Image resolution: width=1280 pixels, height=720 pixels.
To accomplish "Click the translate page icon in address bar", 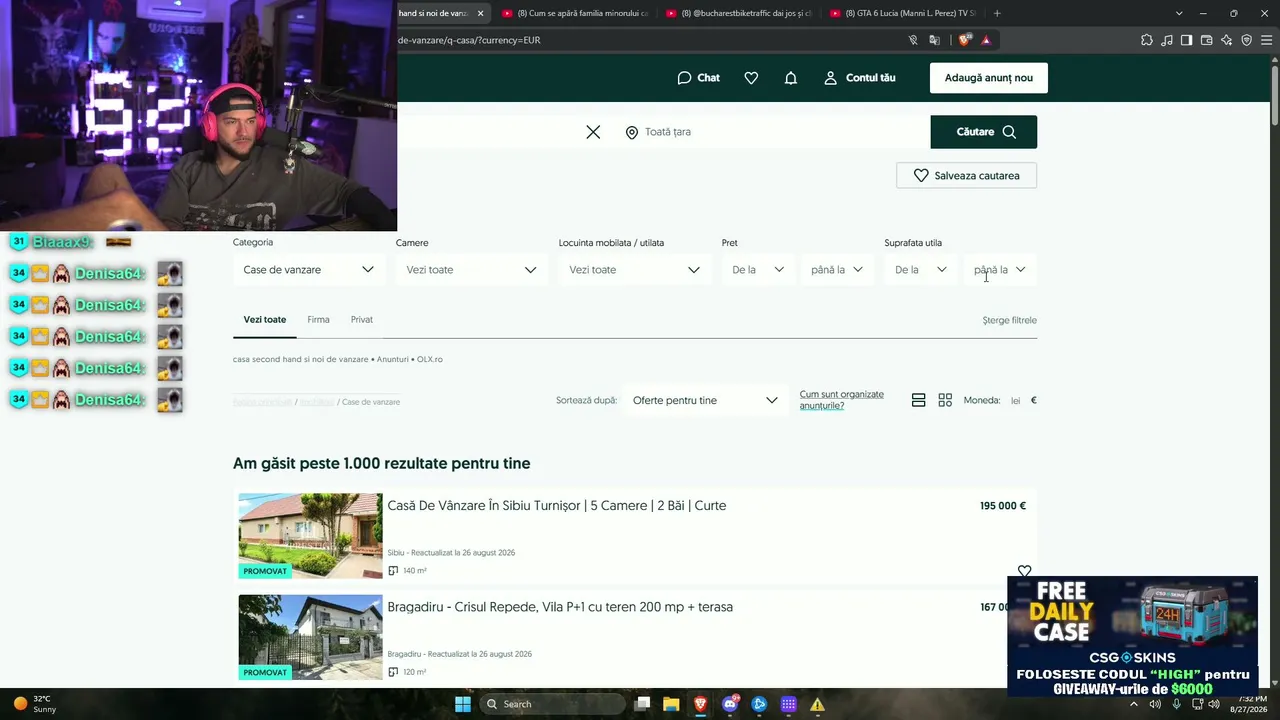I will tap(934, 40).
